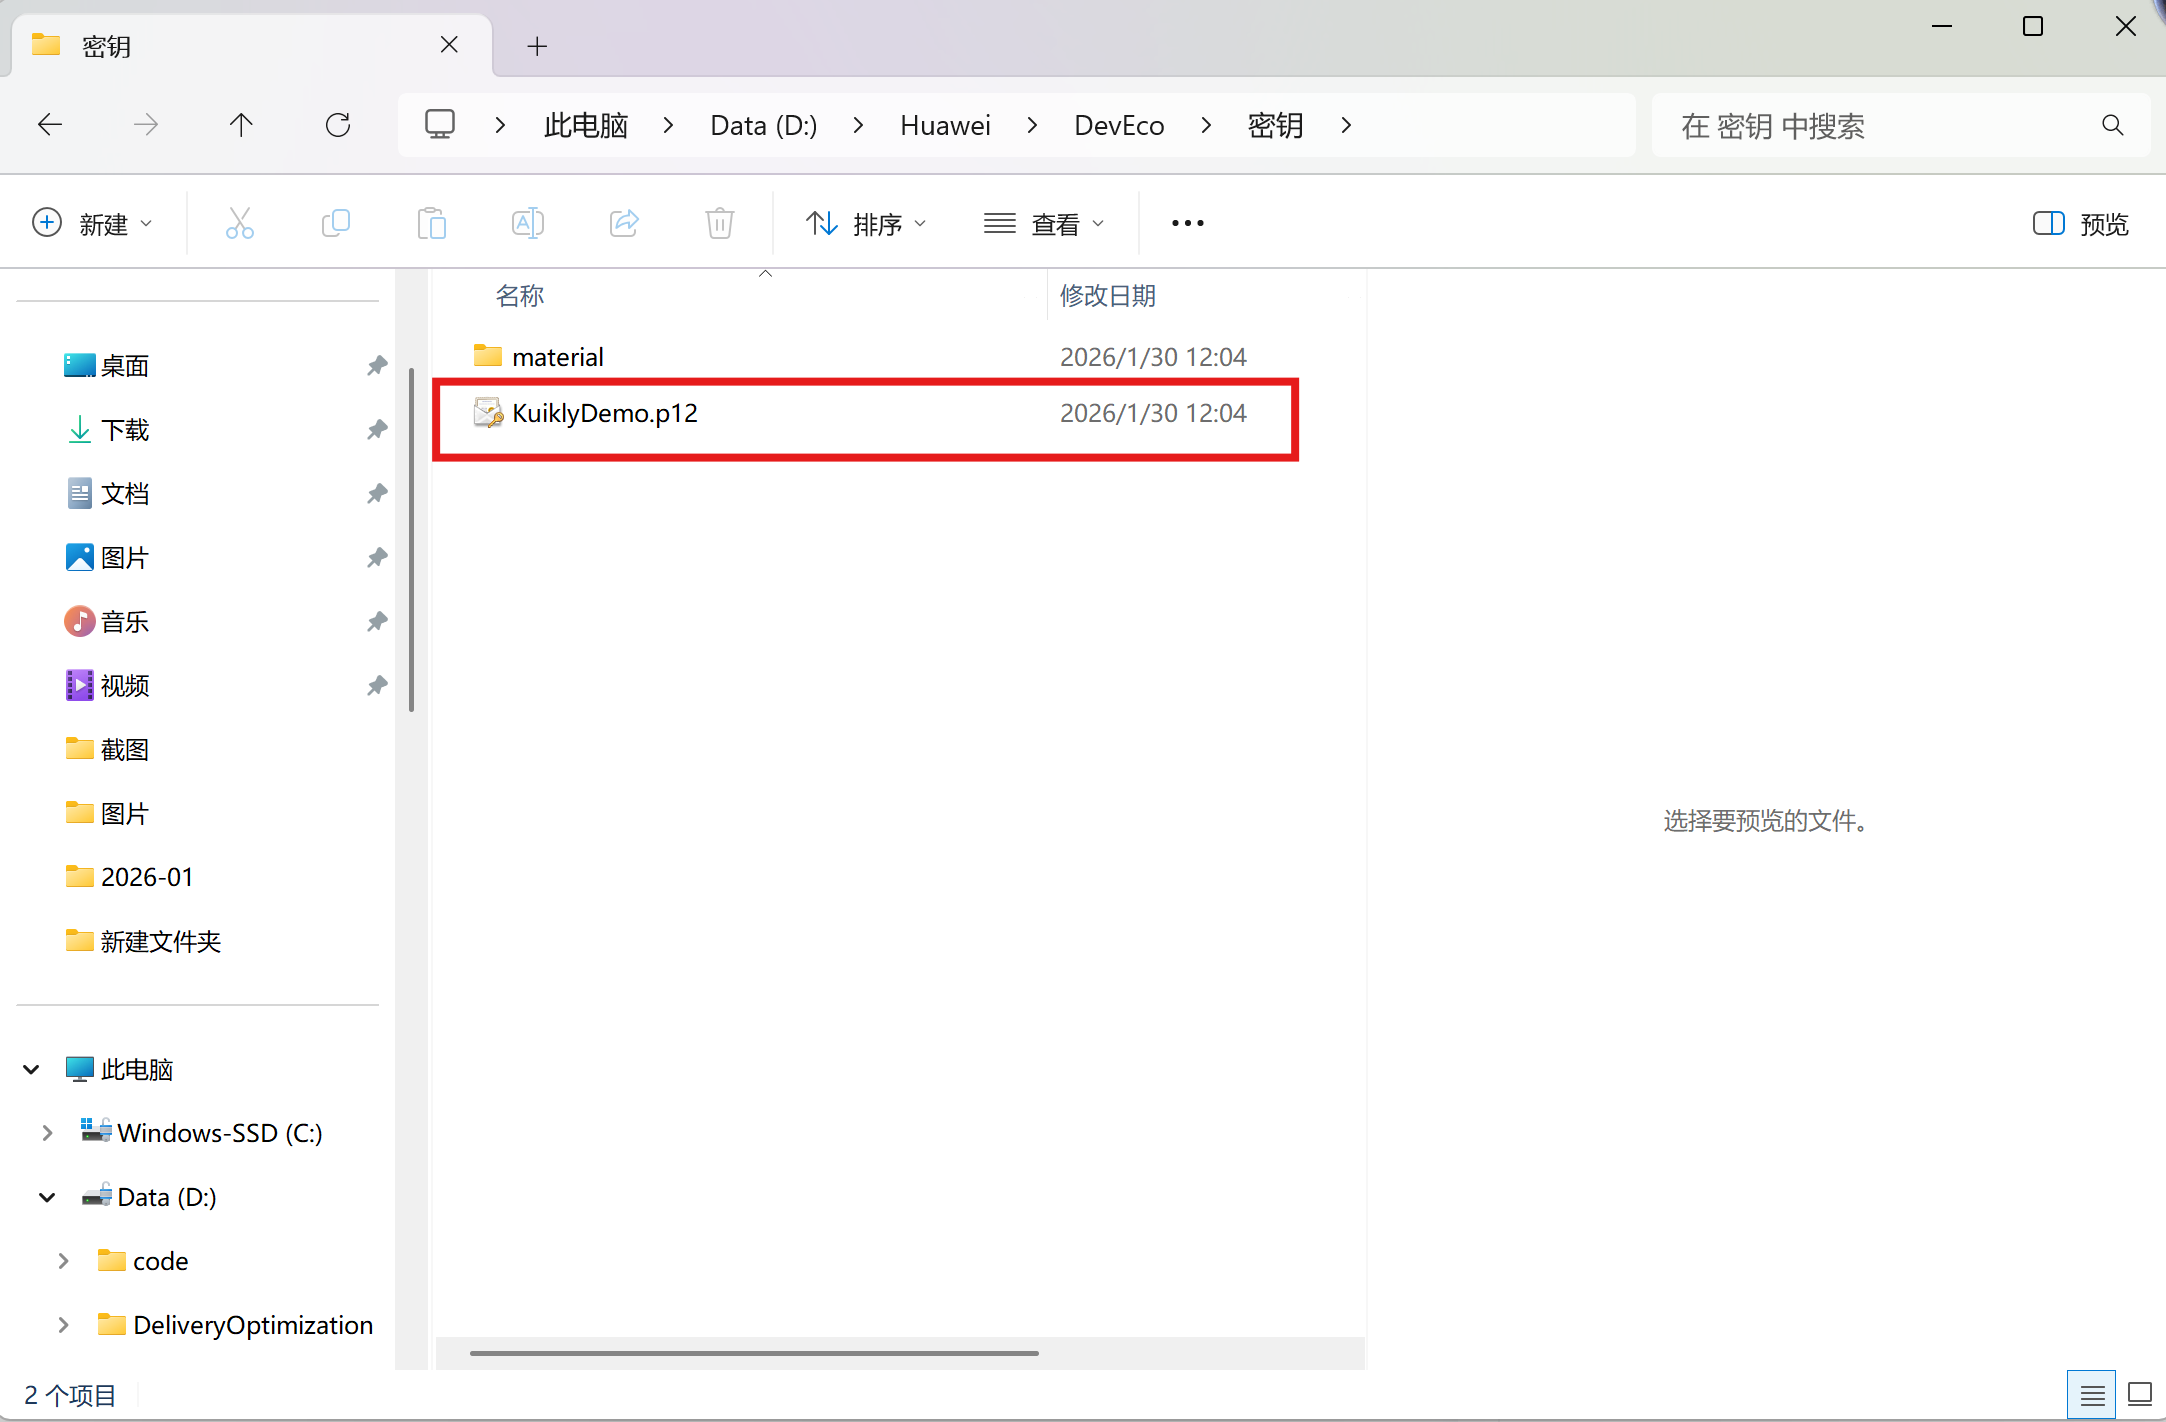
Task: Expand the Windows-SSD (C:) tree node
Action: click(x=47, y=1133)
